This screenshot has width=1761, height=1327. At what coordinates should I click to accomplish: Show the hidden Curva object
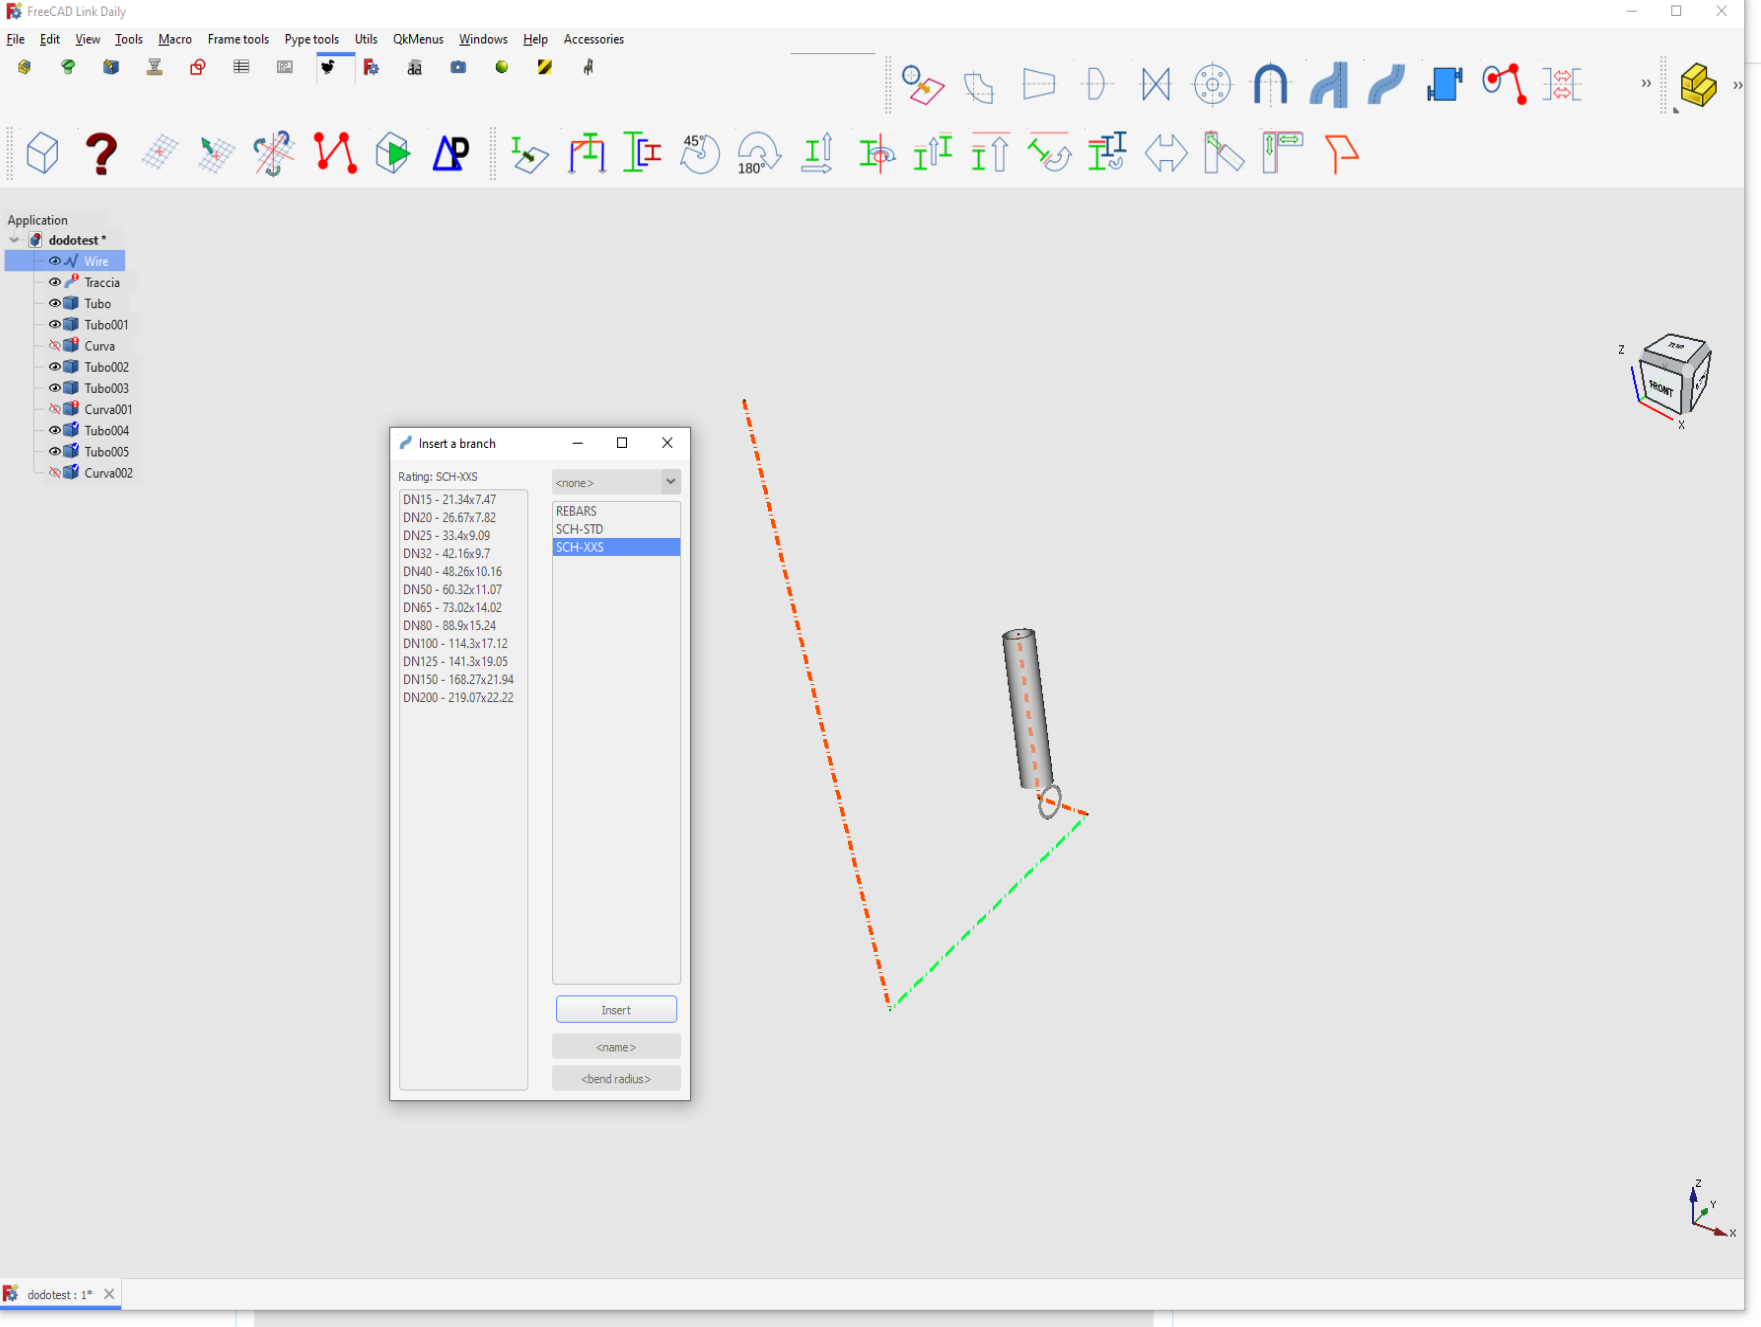[55, 345]
